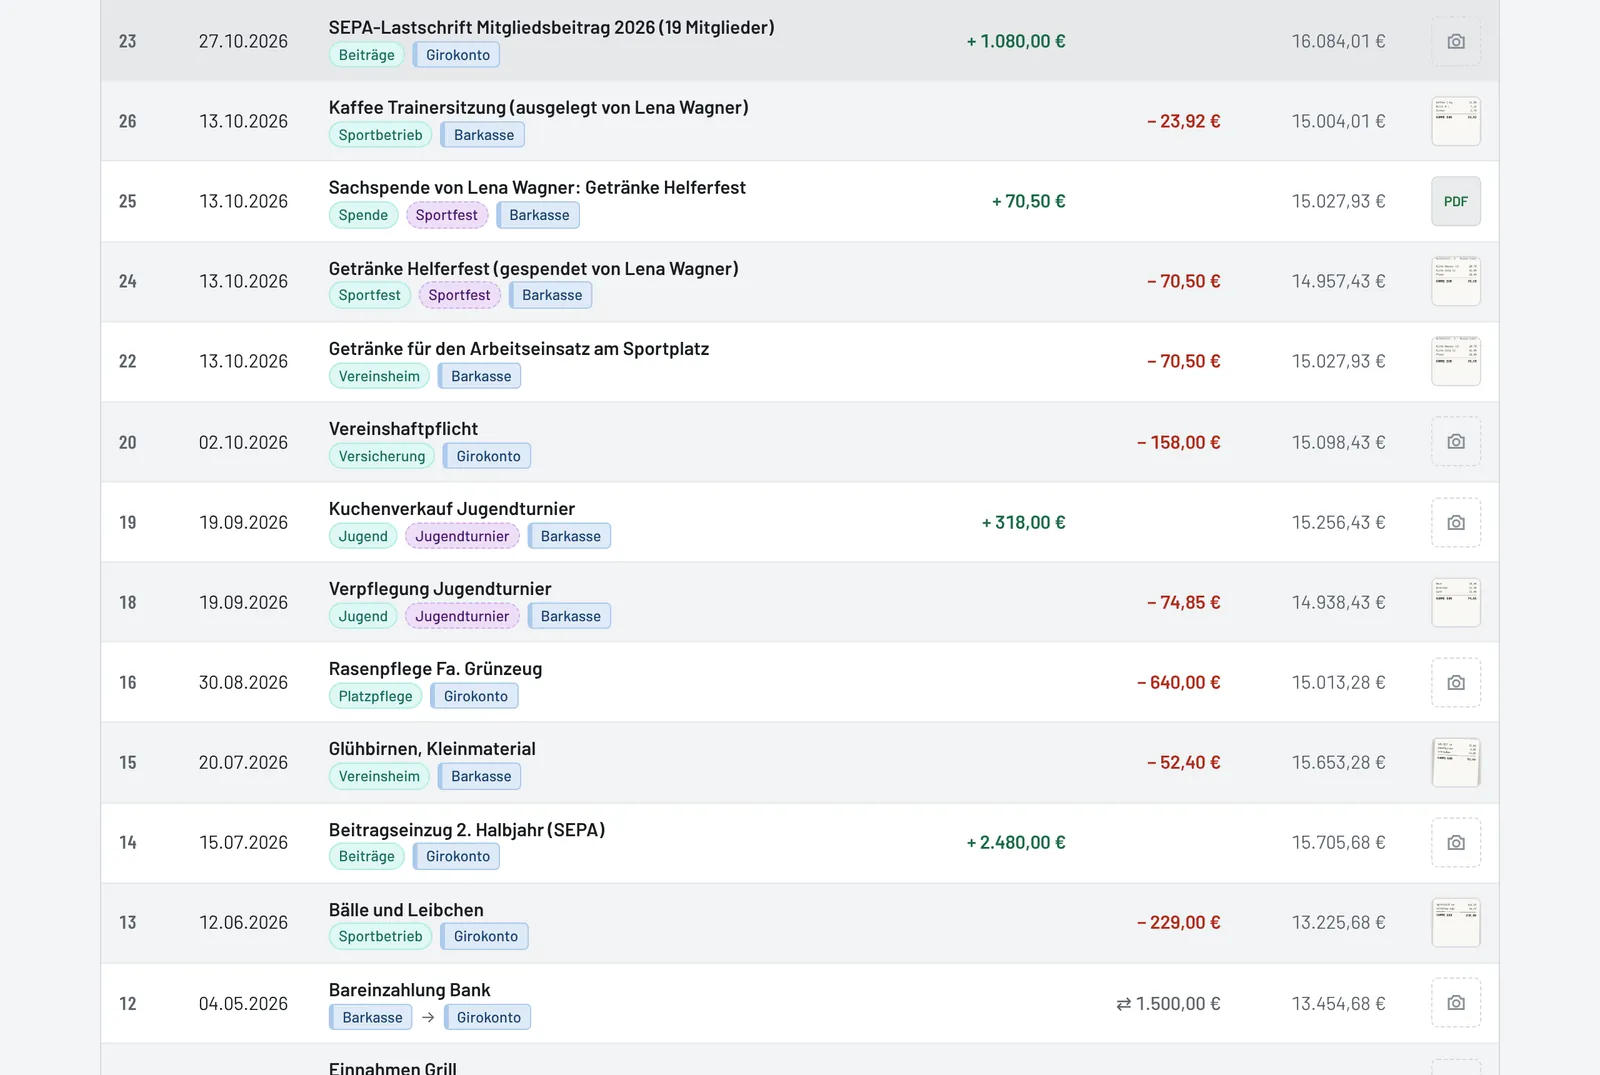This screenshot has height=1075, width=1600.
Task: Select Sportbetrieb tag on Kaffee Trainersitzung
Action: click(380, 135)
